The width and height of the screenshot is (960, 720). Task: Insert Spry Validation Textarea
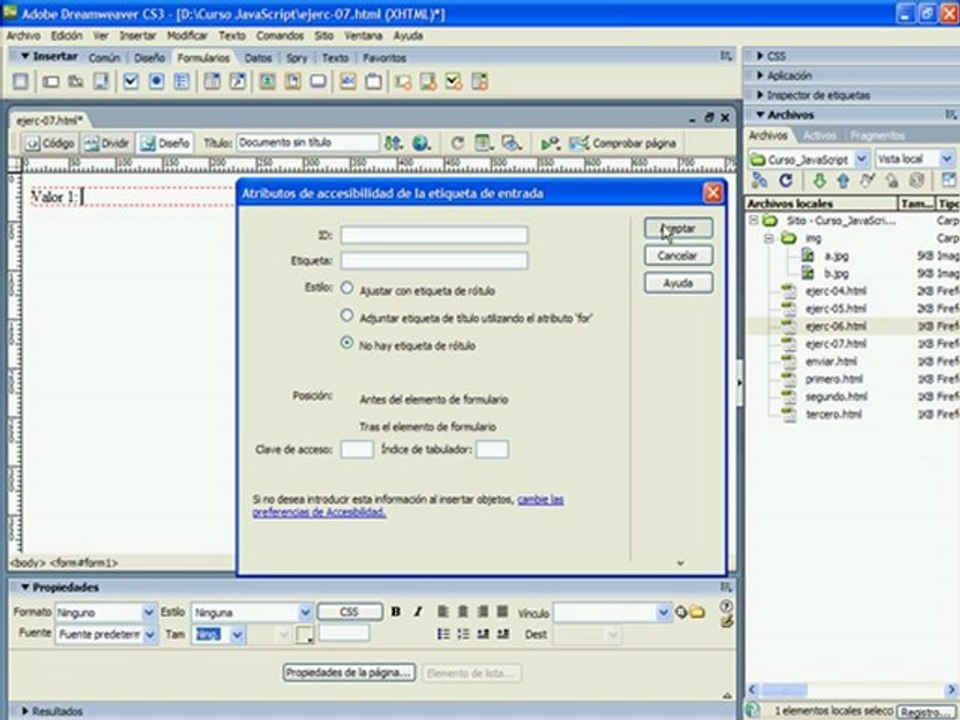428,82
